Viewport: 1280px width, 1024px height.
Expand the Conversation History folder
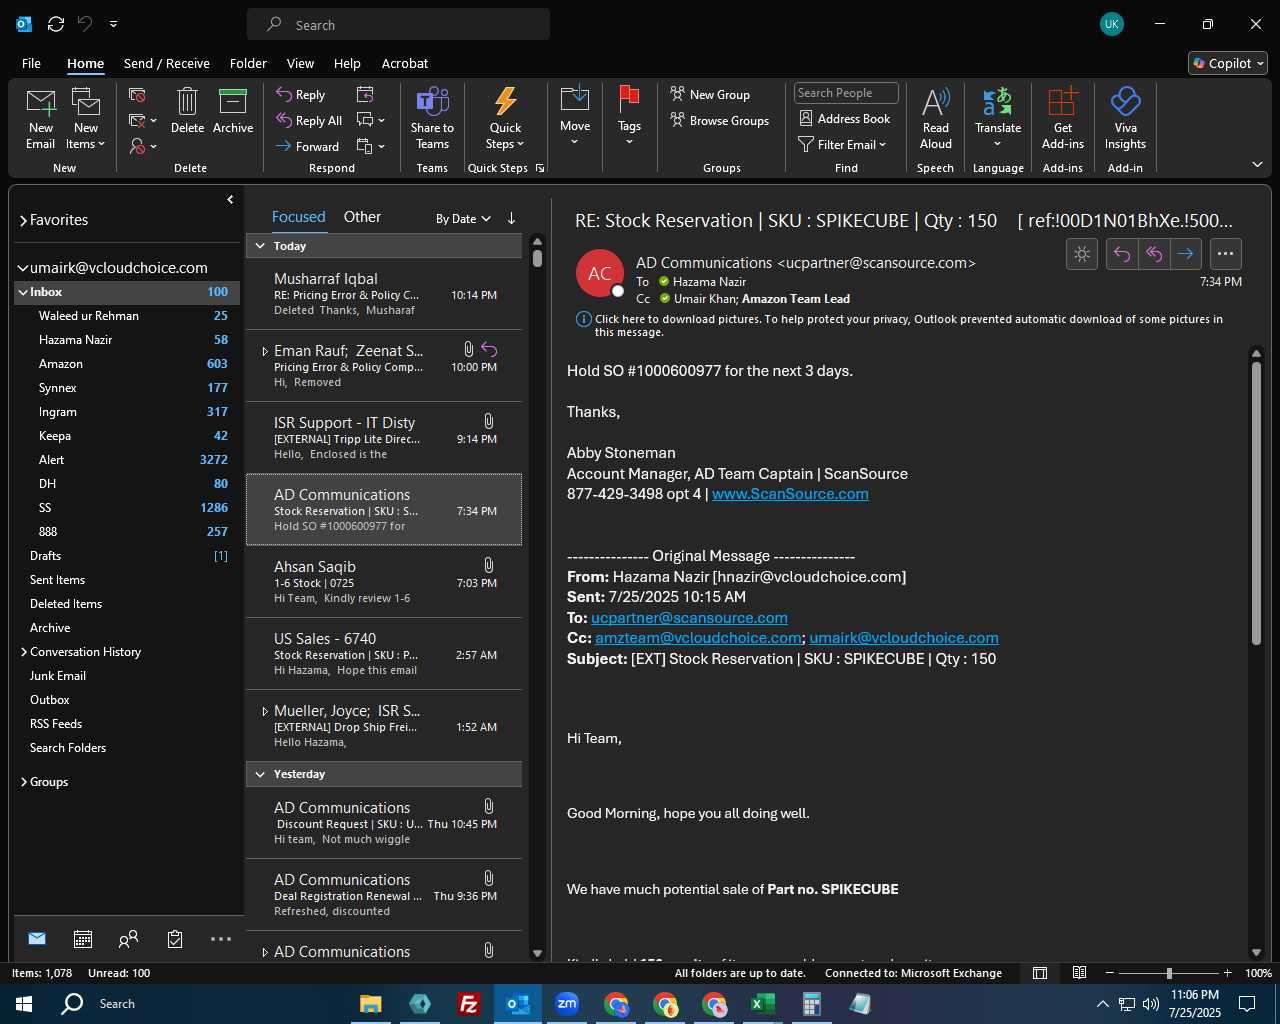click(x=23, y=652)
